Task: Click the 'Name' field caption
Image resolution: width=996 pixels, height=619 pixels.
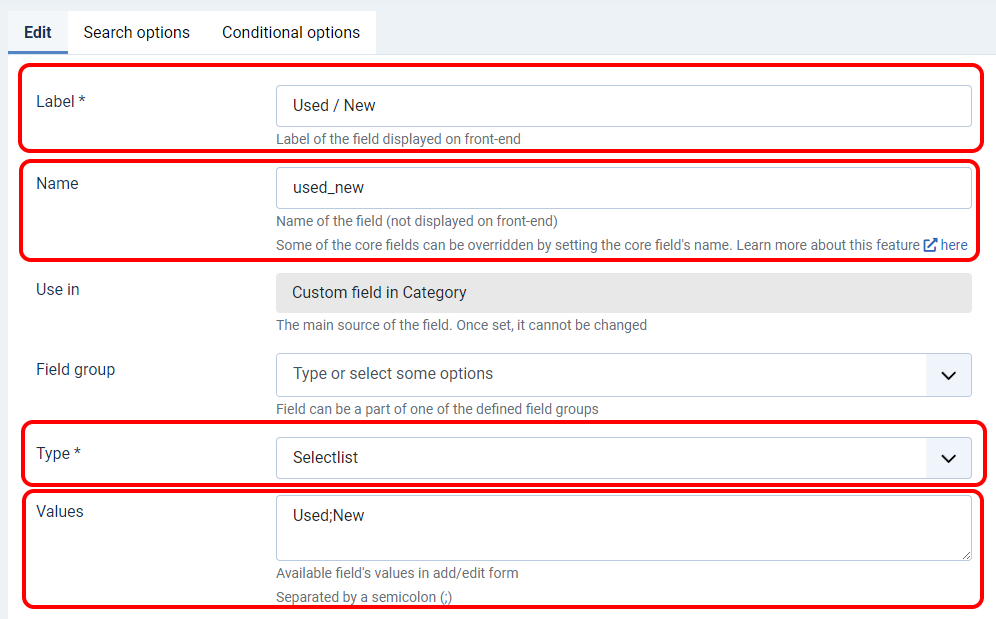Action: pyautogui.click(x=57, y=184)
